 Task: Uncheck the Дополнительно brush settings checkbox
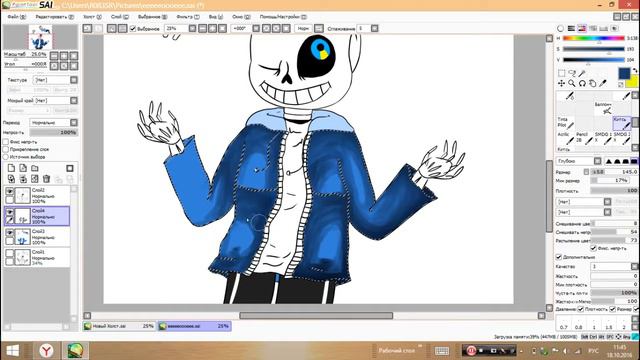(x=559, y=257)
